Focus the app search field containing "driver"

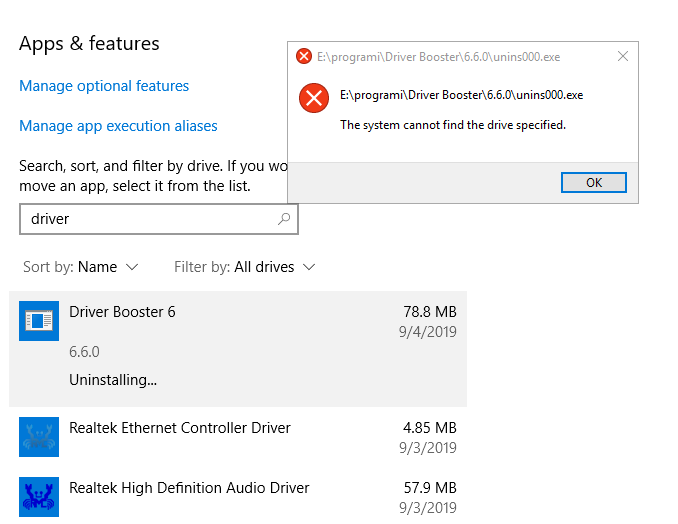159,219
